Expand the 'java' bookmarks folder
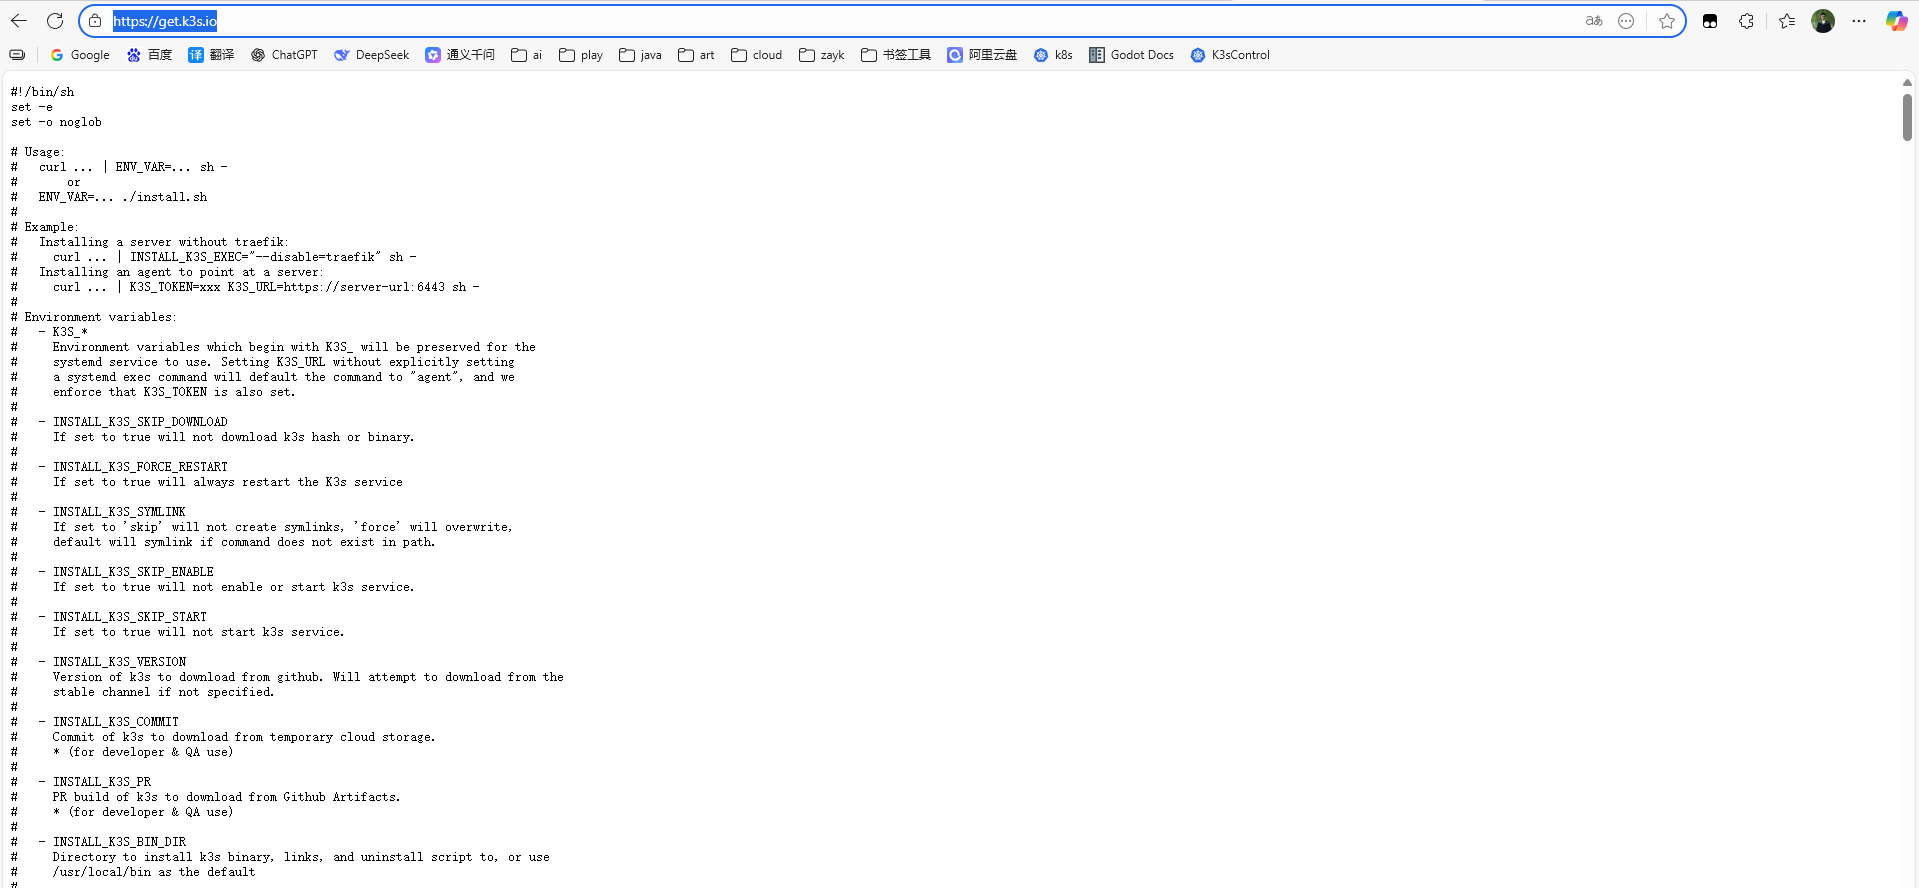This screenshot has width=1919, height=888. click(640, 55)
